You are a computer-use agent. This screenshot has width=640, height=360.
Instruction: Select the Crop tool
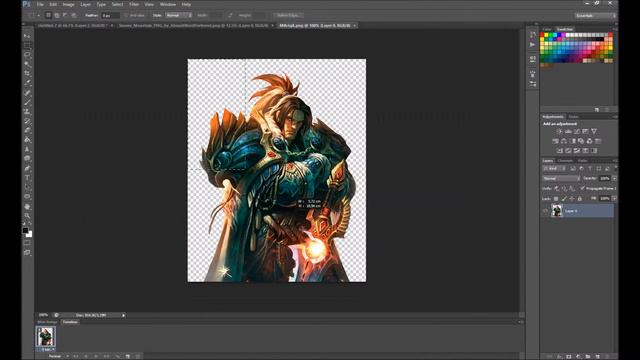[27, 73]
